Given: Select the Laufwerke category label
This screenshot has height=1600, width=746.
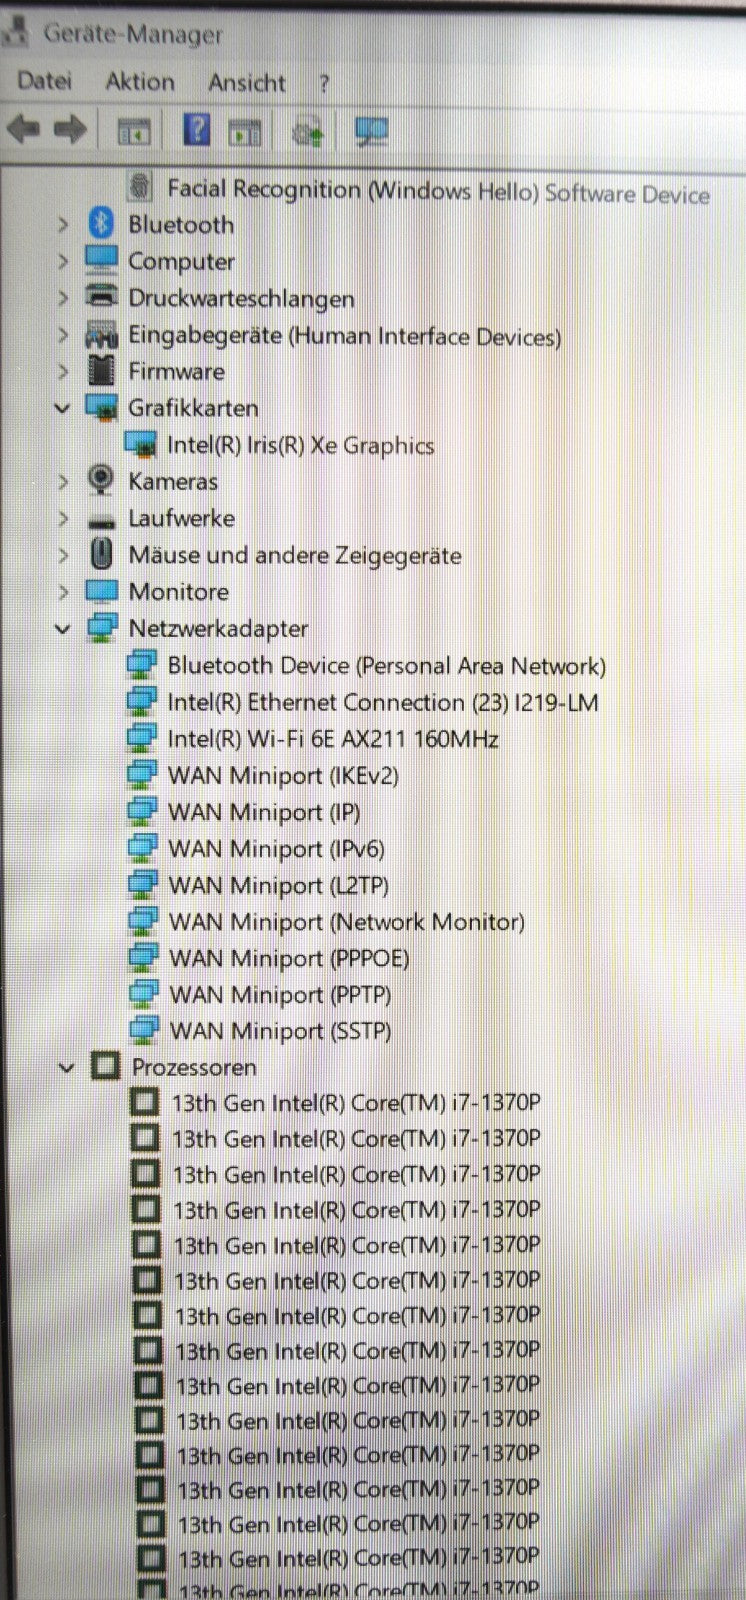Looking at the screenshot, I should pyautogui.click(x=182, y=518).
